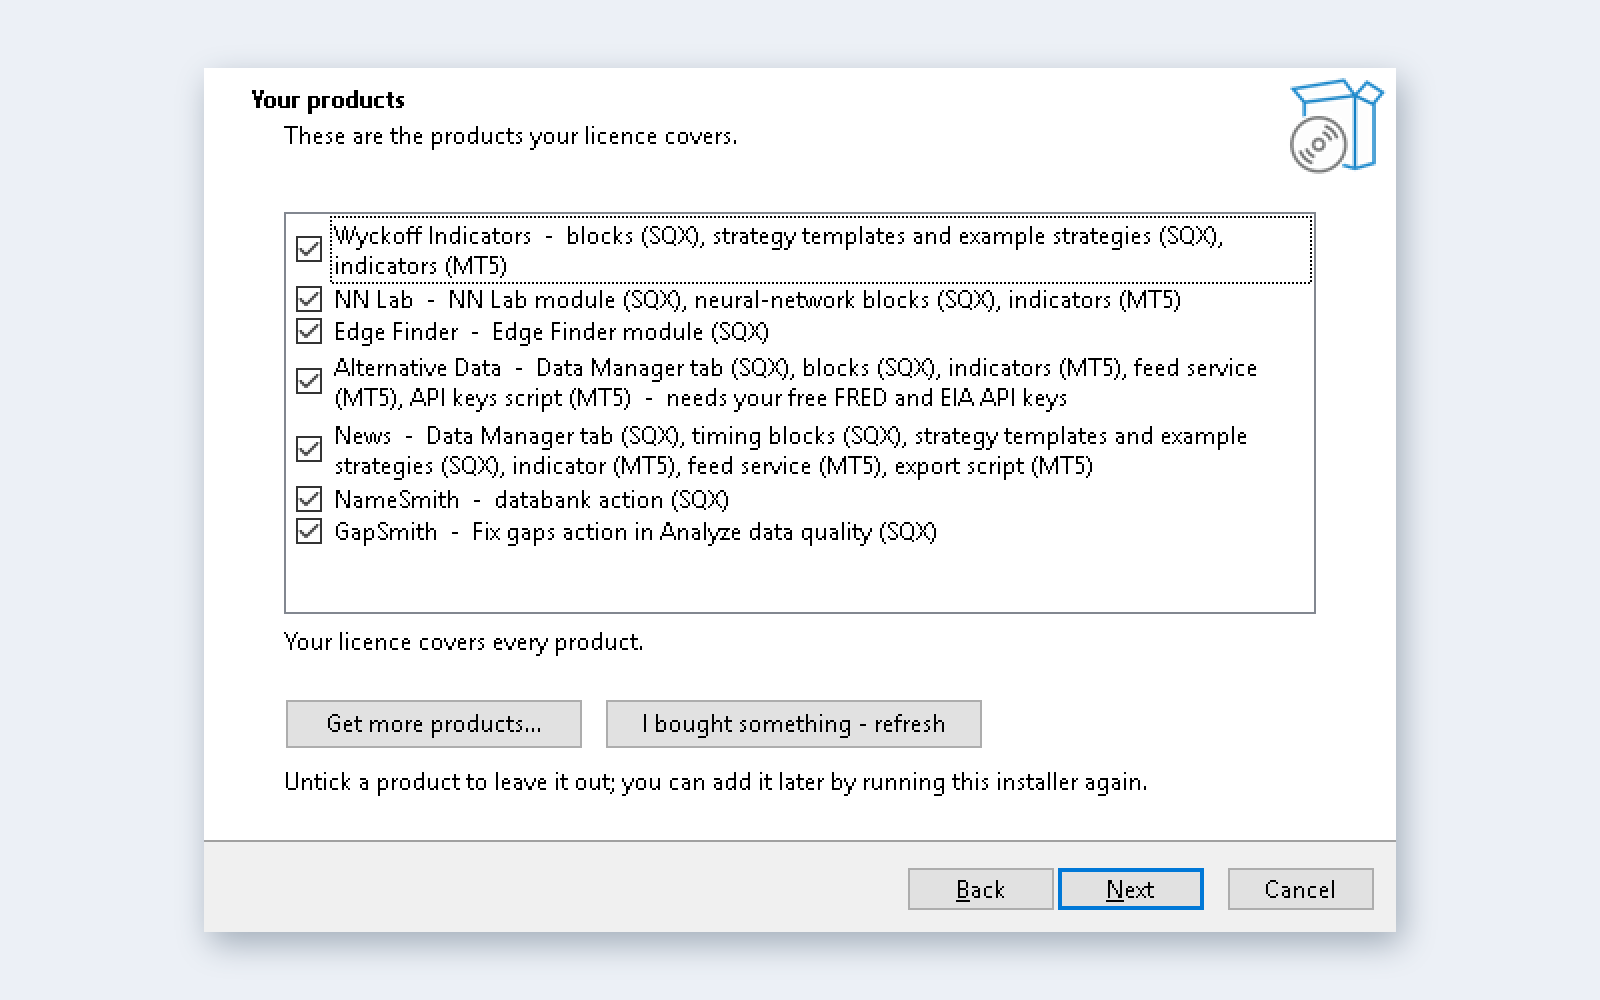Disable the Alternative Data product checkbox
1600x1000 pixels.
click(309, 381)
